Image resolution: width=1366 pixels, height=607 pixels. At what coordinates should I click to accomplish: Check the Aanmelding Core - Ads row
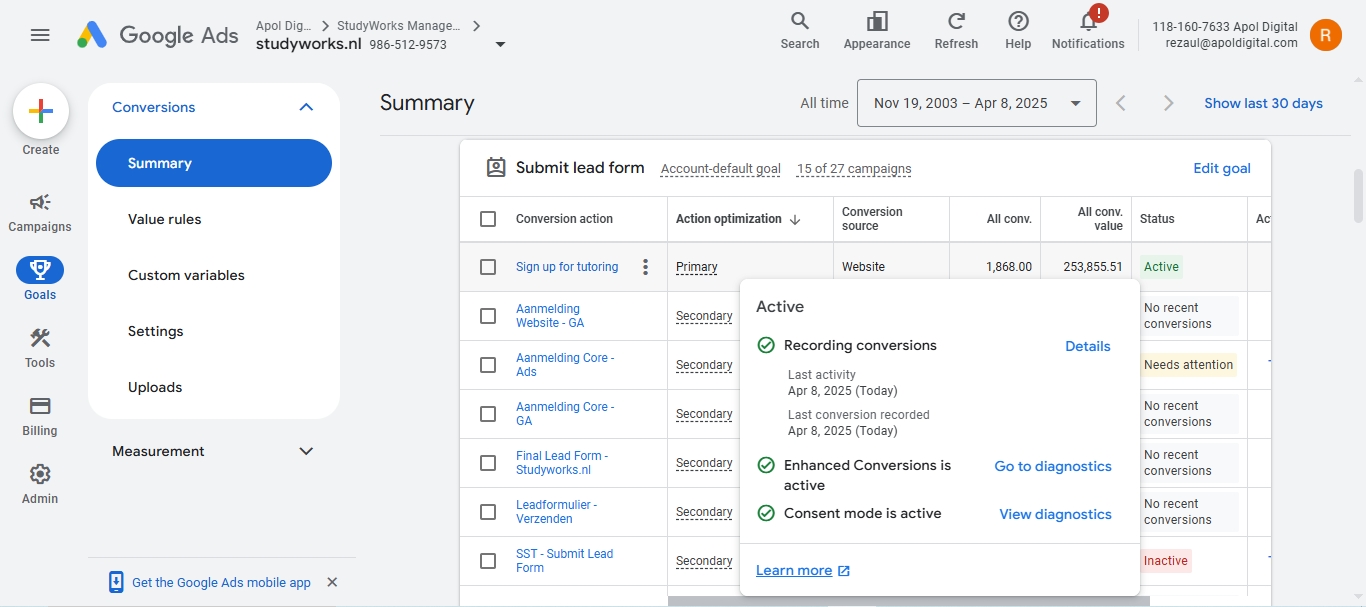[488, 365]
